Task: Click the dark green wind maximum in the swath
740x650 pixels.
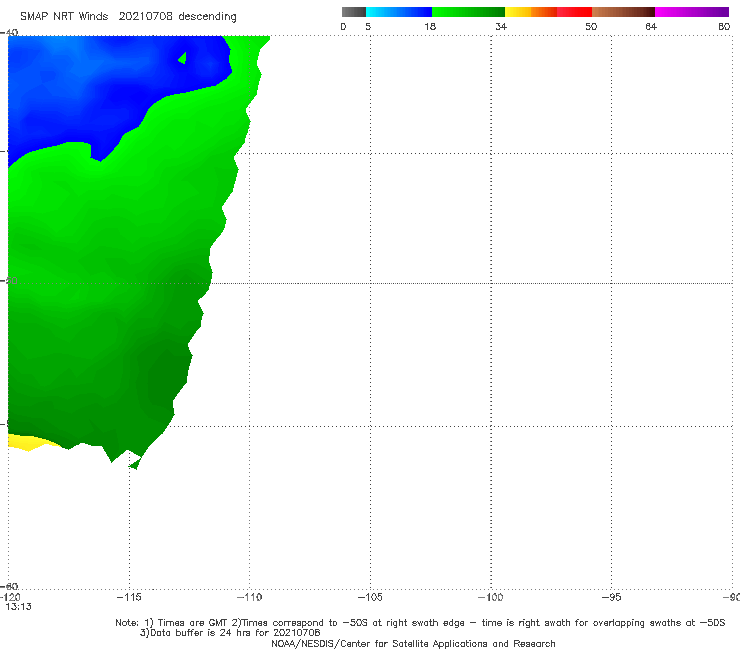Action: [163, 378]
